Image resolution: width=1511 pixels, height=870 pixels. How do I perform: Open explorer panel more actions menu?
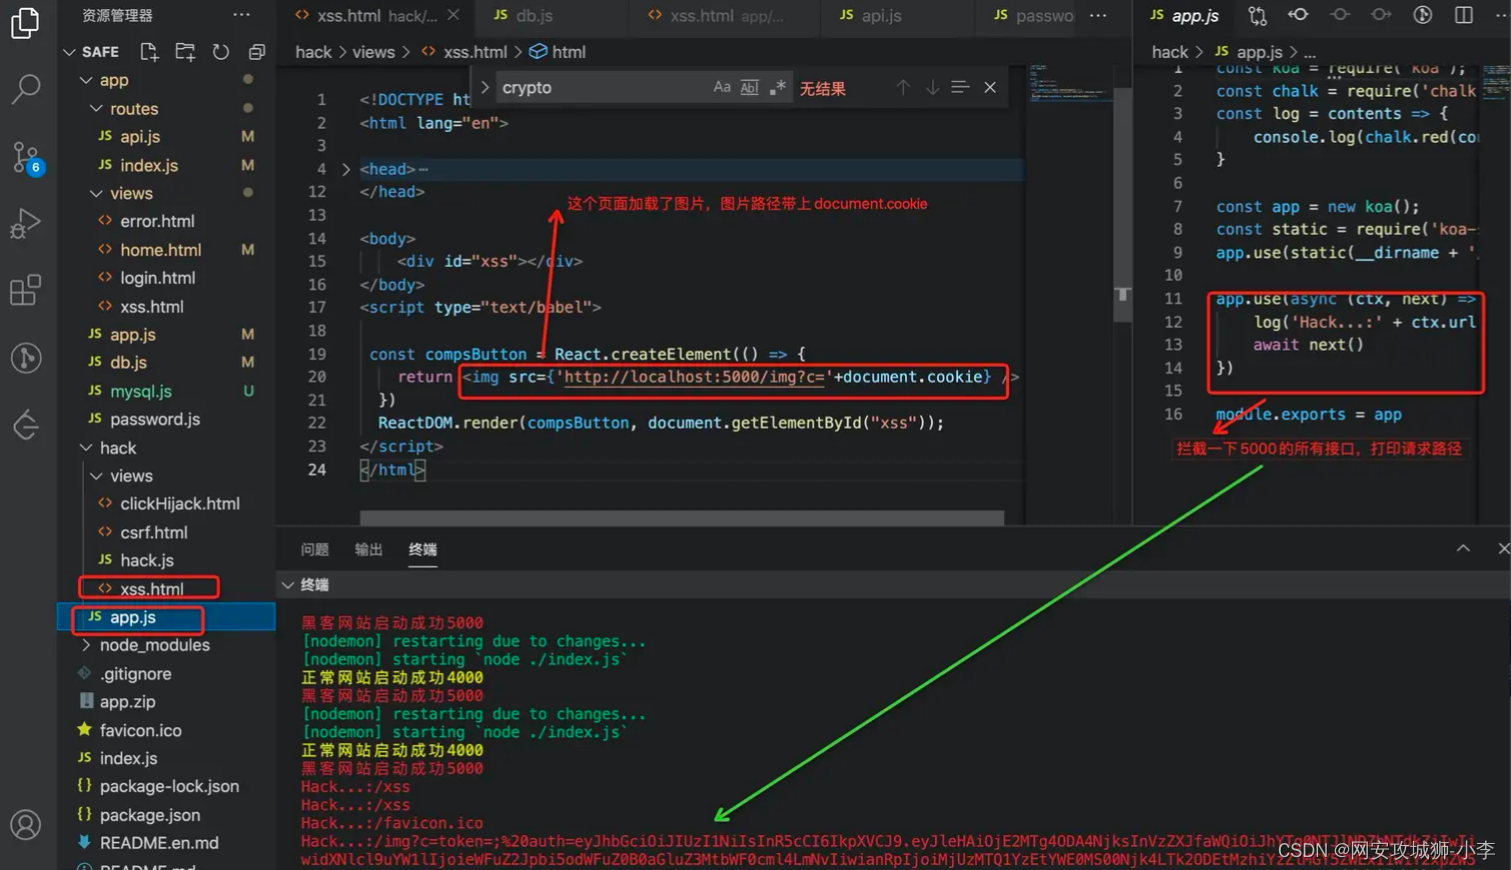[241, 15]
